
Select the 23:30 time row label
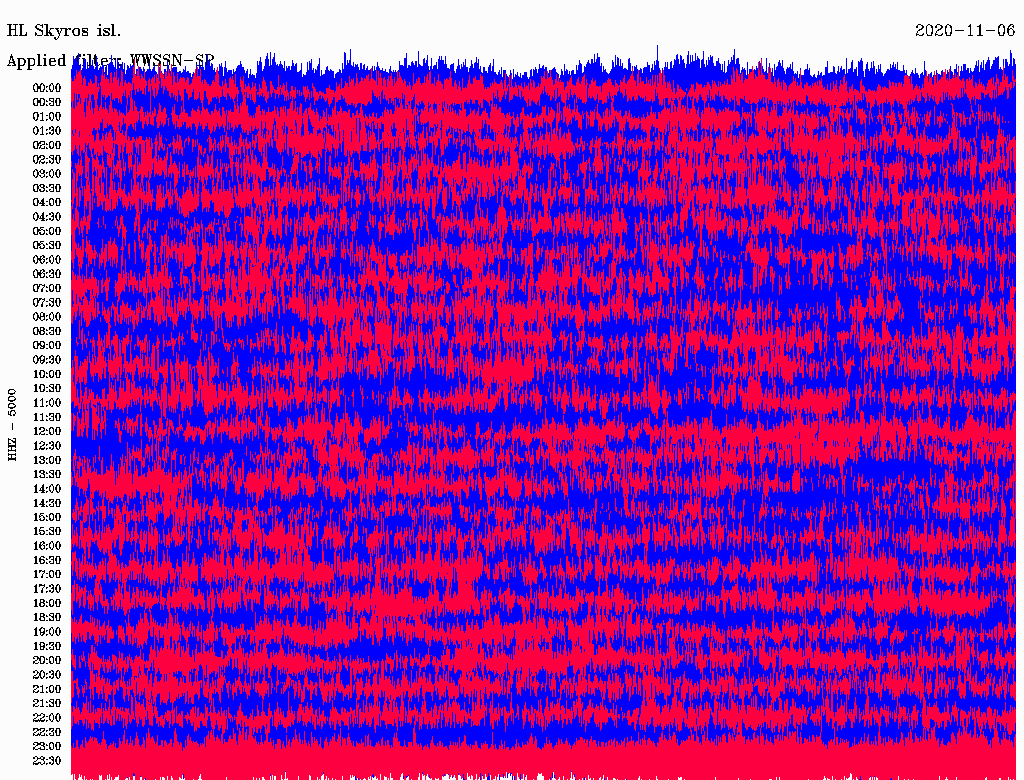tap(47, 761)
